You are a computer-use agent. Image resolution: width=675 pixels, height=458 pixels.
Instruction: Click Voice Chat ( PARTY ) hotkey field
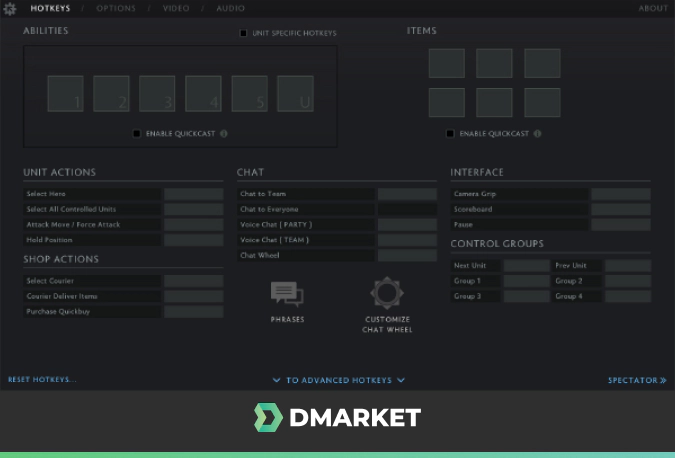click(407, 224)
